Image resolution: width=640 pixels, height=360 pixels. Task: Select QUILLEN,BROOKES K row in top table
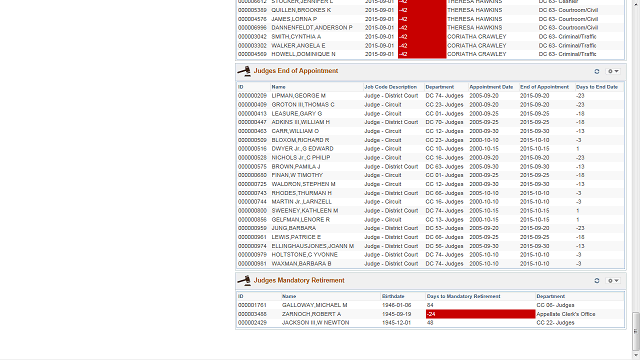tap(430, 10)
